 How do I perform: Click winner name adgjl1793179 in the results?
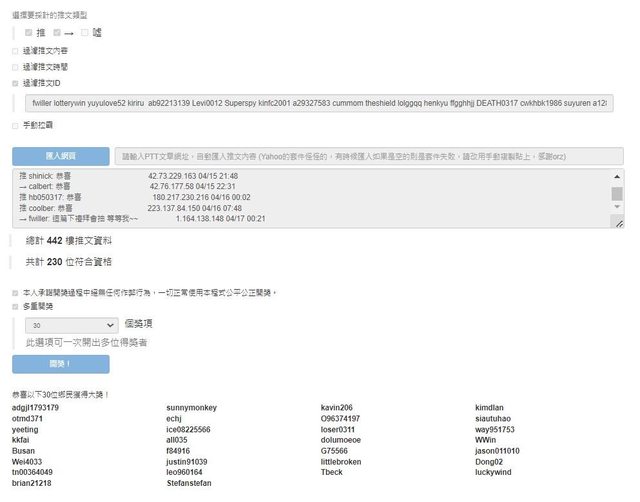[36, 408]
